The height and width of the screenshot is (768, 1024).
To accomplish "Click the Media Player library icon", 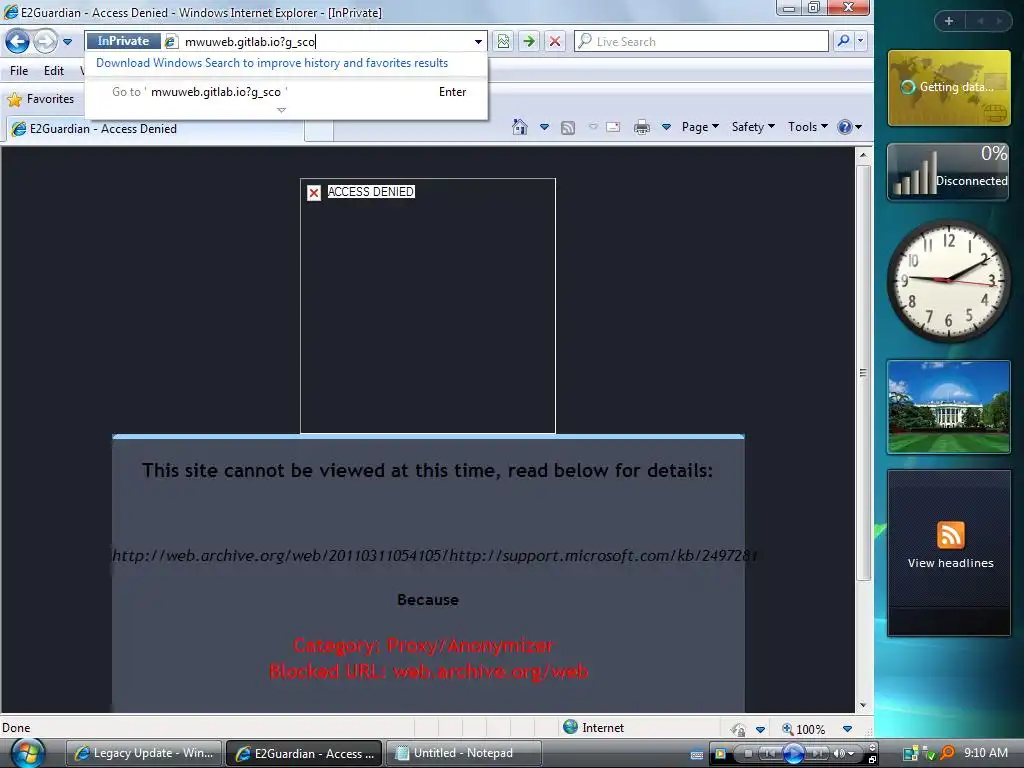I will coord(720,754).
